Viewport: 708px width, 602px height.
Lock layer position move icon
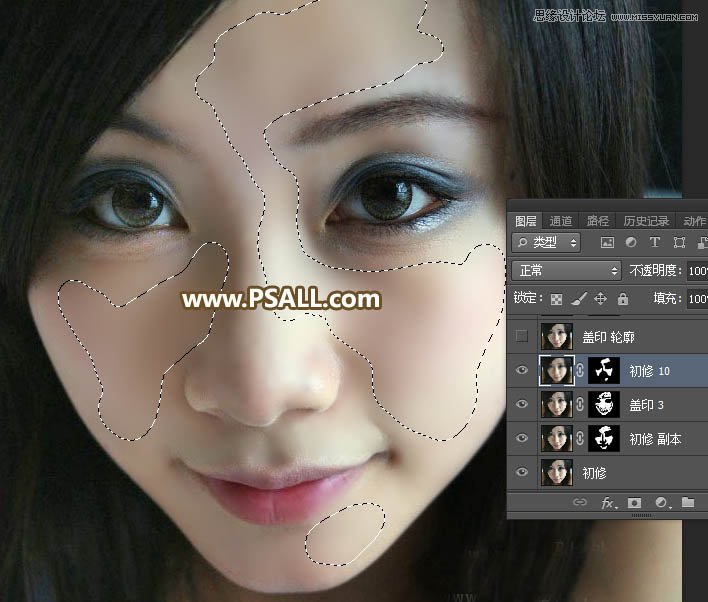click(601, 299)
